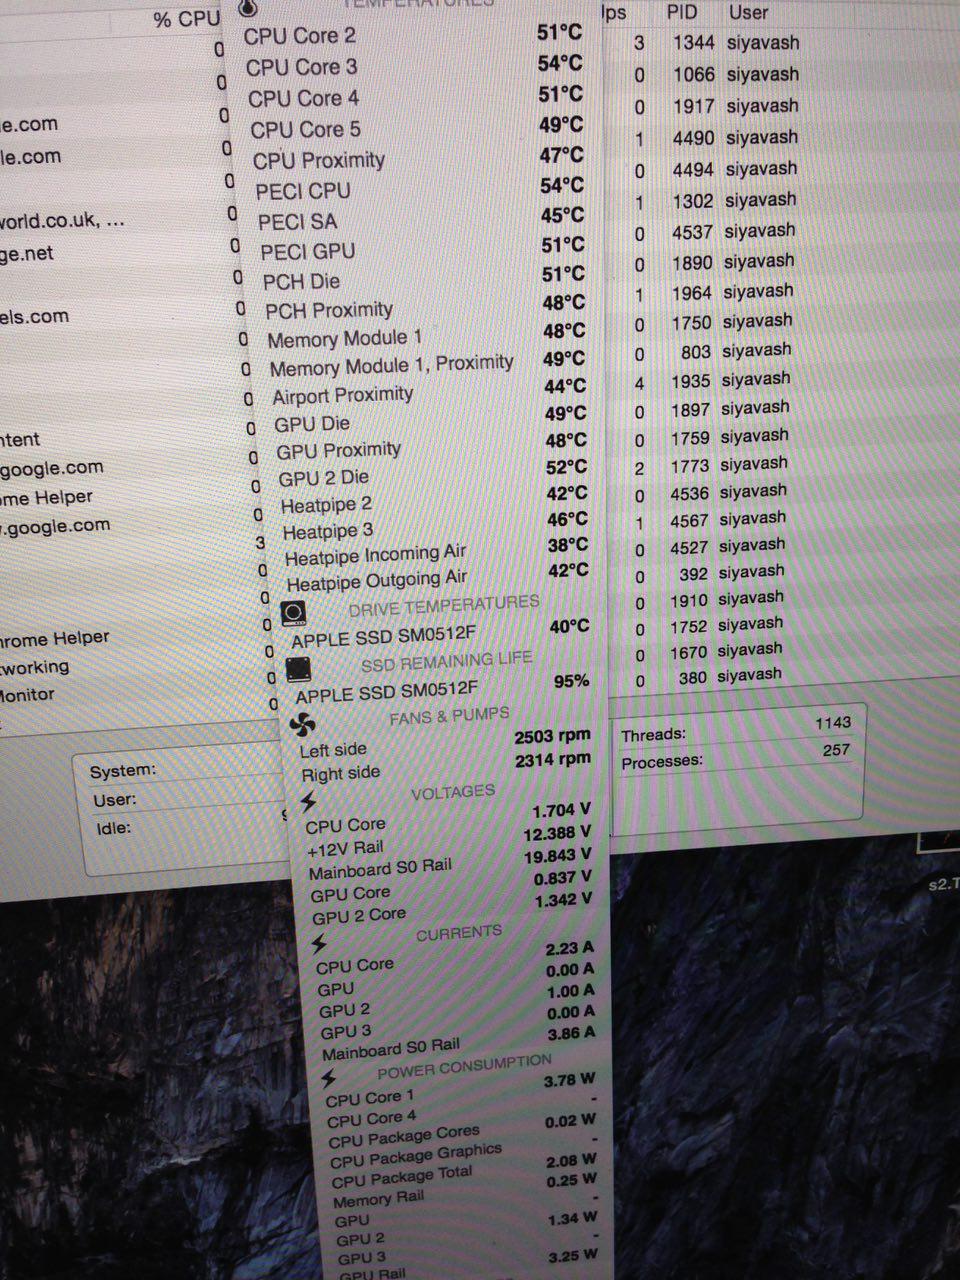Click the lightning bolt icon beside Currents
The height and width of the screenshot is (1280, 960).
(319, 943)
